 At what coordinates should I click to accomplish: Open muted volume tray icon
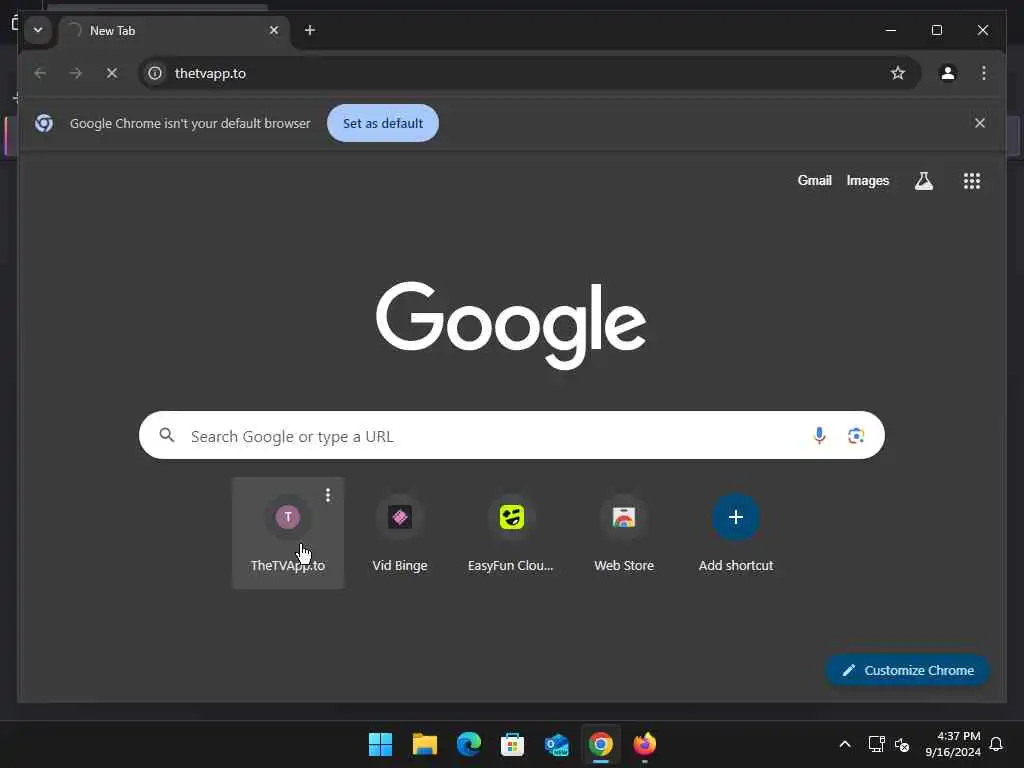903,744
